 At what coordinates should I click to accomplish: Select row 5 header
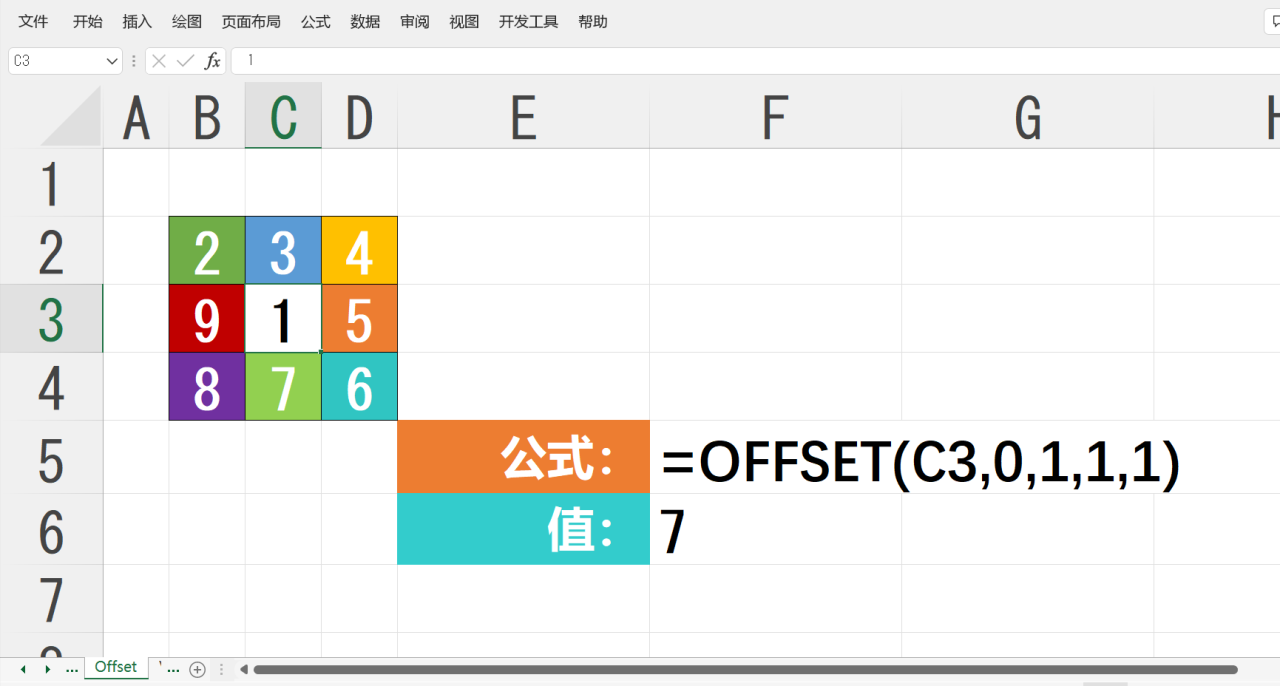pos(51,457)
